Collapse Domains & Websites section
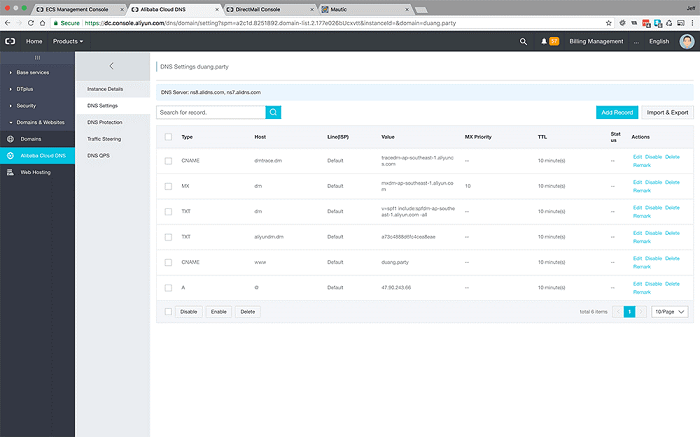The width and height of the screenshot is (700, 437). (x=38, y=122)
